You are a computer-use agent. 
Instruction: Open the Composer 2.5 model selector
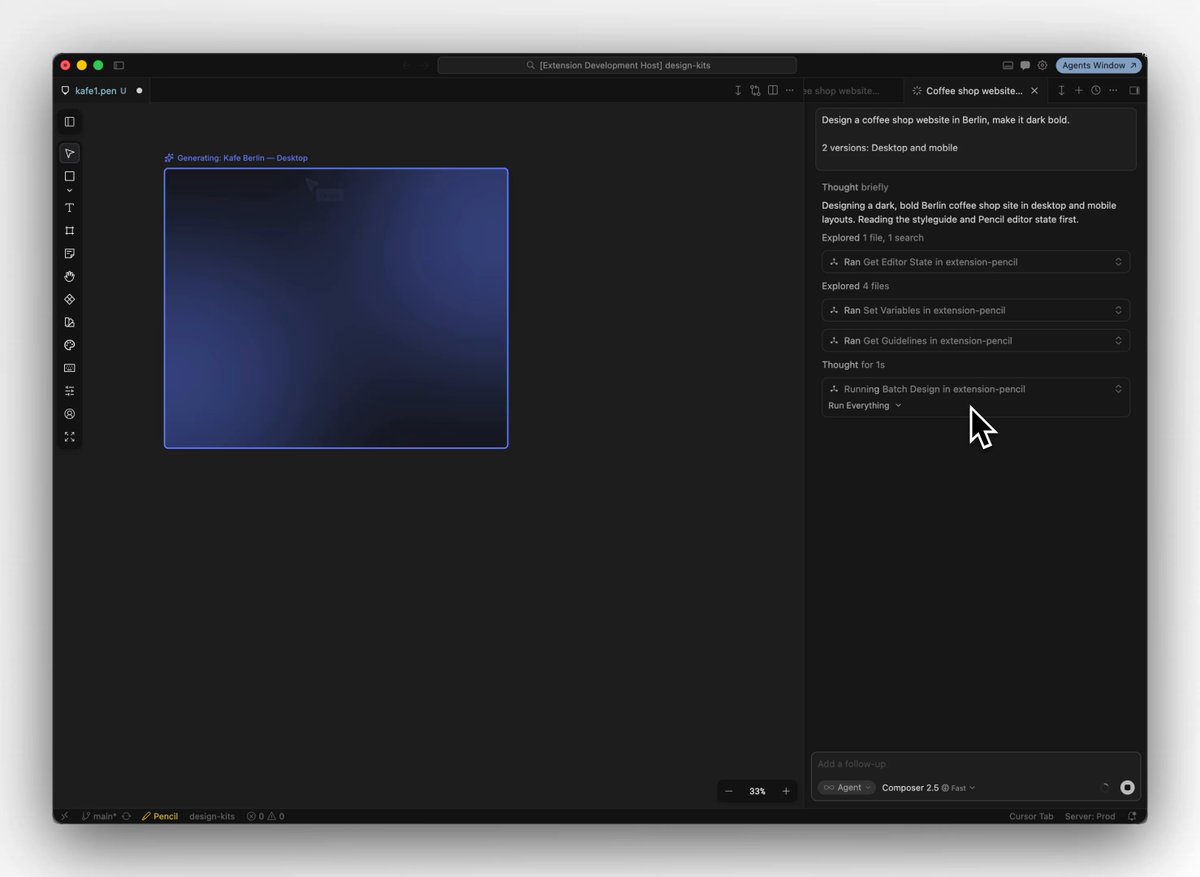click(928, 788)
